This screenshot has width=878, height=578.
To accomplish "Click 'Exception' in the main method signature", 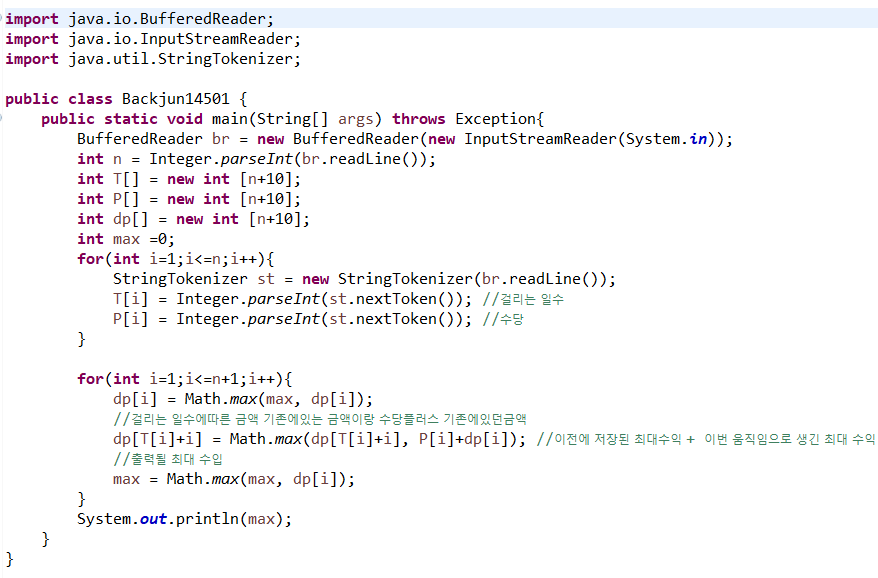I will pos(496,119).
